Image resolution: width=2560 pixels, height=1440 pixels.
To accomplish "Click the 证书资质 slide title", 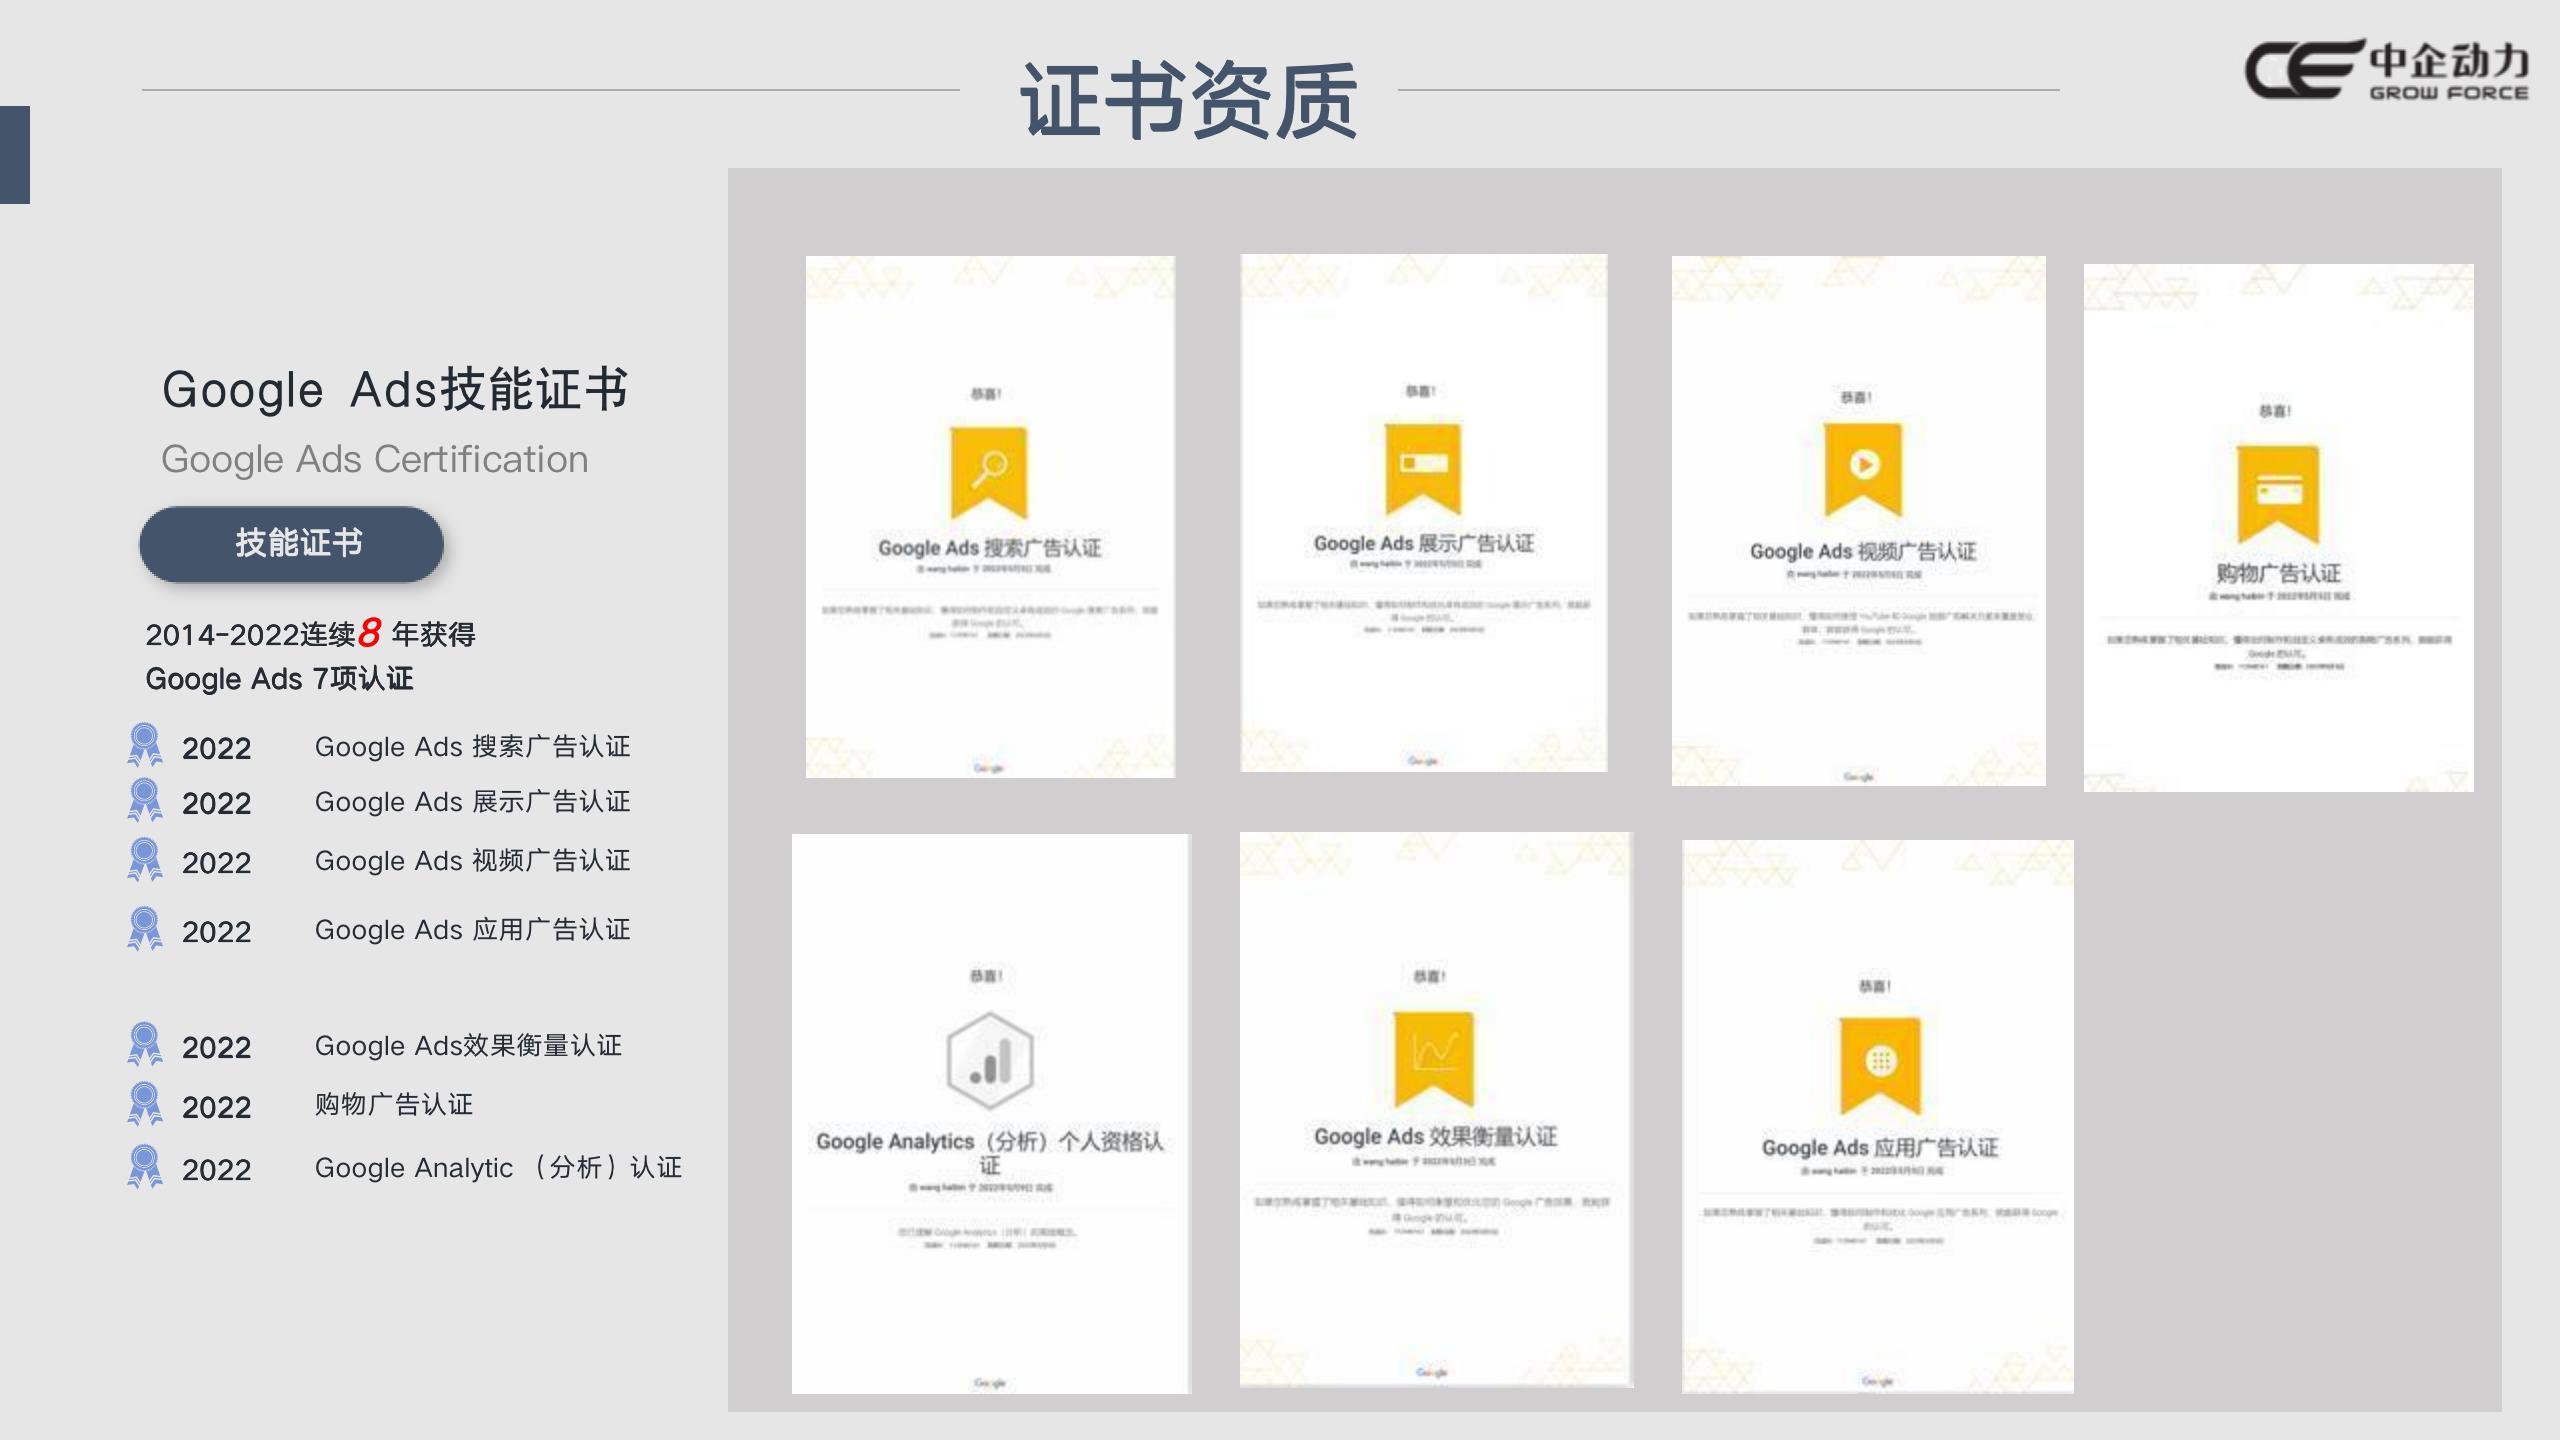I will click(x=1188, y=100).
